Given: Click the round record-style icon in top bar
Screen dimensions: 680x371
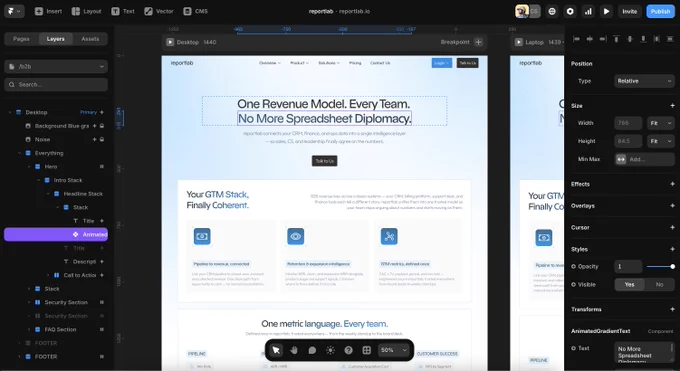Looking at the screenshot, I should tap(570, 11).
